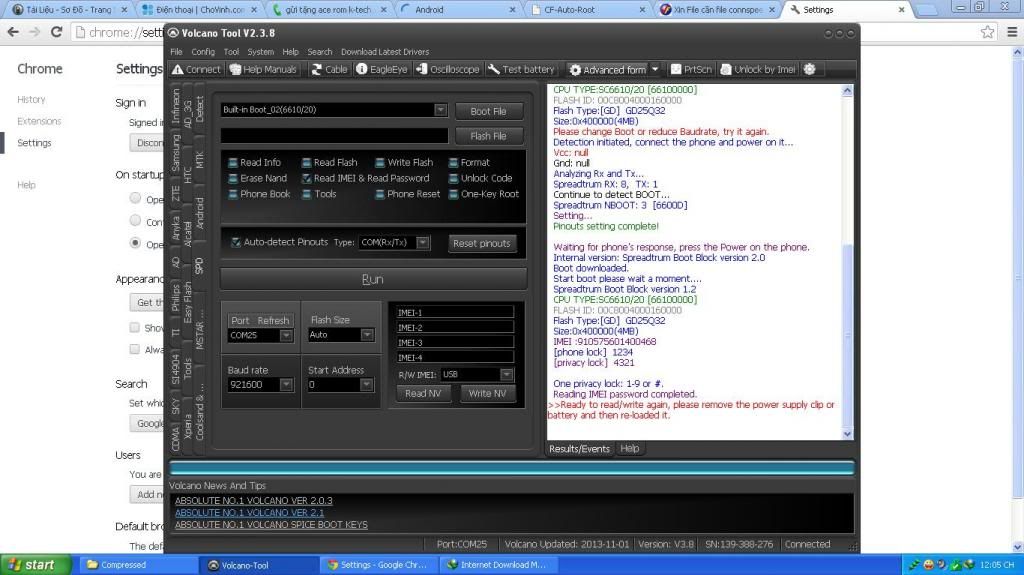Switch to Settings - Google Chrome taskbar item
Screen dimensions: 1024x575
coord(377,565)
